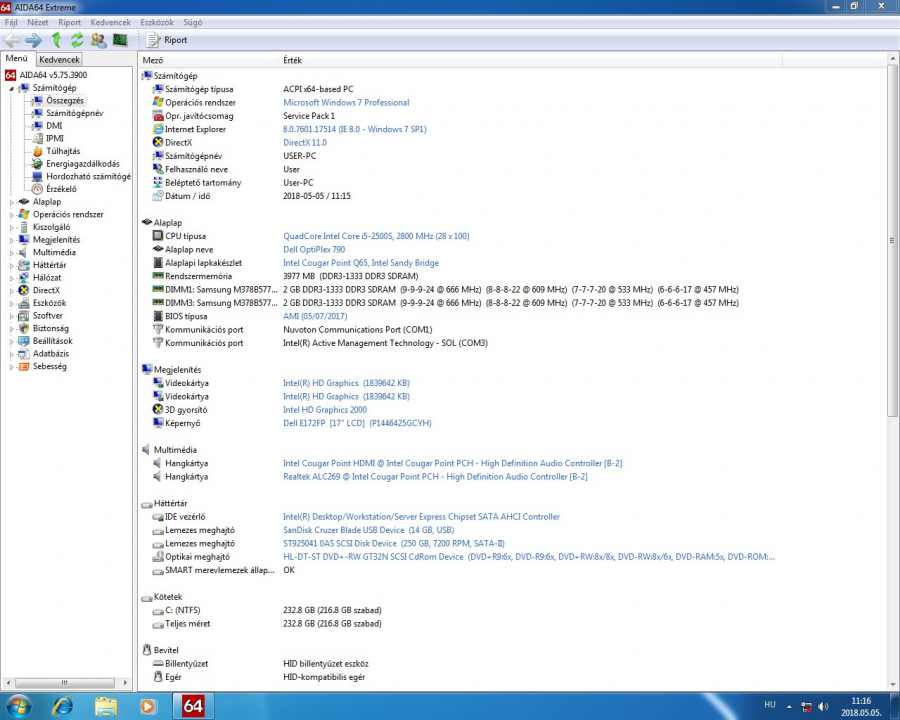Viewport: 900px width, 720px height.
Task: Click the Szoftver tree icon
Action: pyautogui.click(x=24, y=315)
